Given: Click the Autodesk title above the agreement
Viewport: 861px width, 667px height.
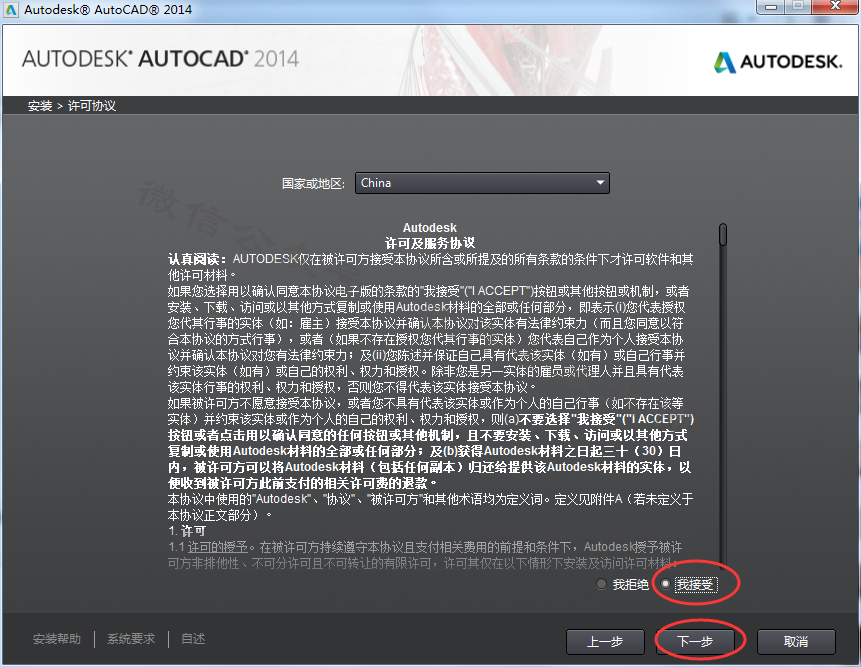Looking at the screenshot, I should tap(430, 227).
